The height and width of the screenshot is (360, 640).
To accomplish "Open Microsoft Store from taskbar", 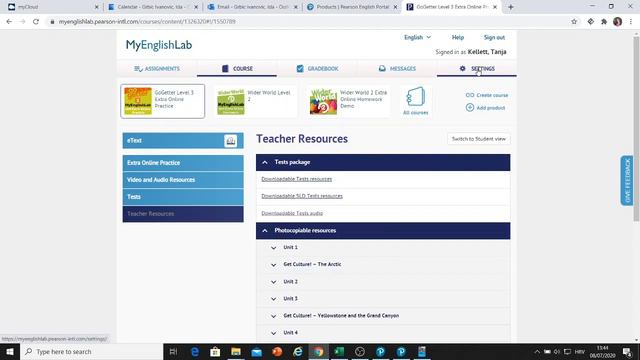I will click(x=215, y=351).
